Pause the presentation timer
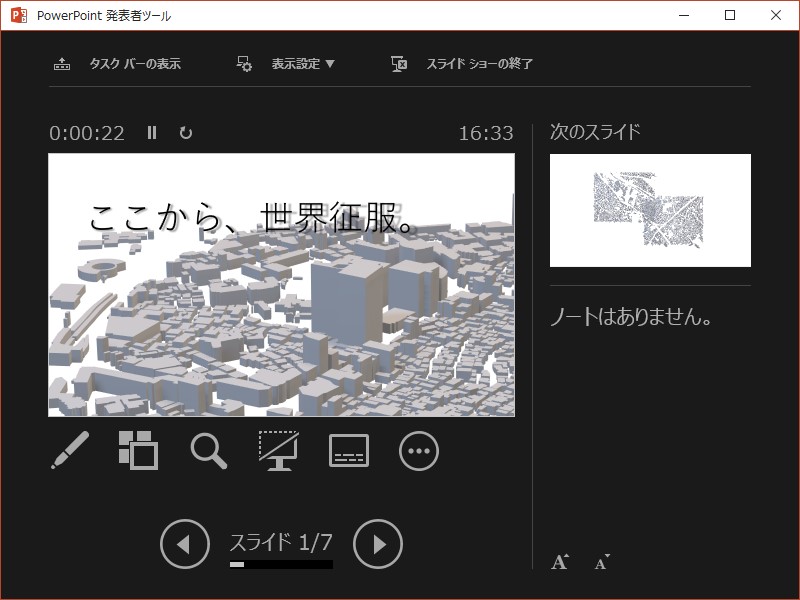Viewport: 800px width, 600px height. pyautogui.click(x=151, y=131)
